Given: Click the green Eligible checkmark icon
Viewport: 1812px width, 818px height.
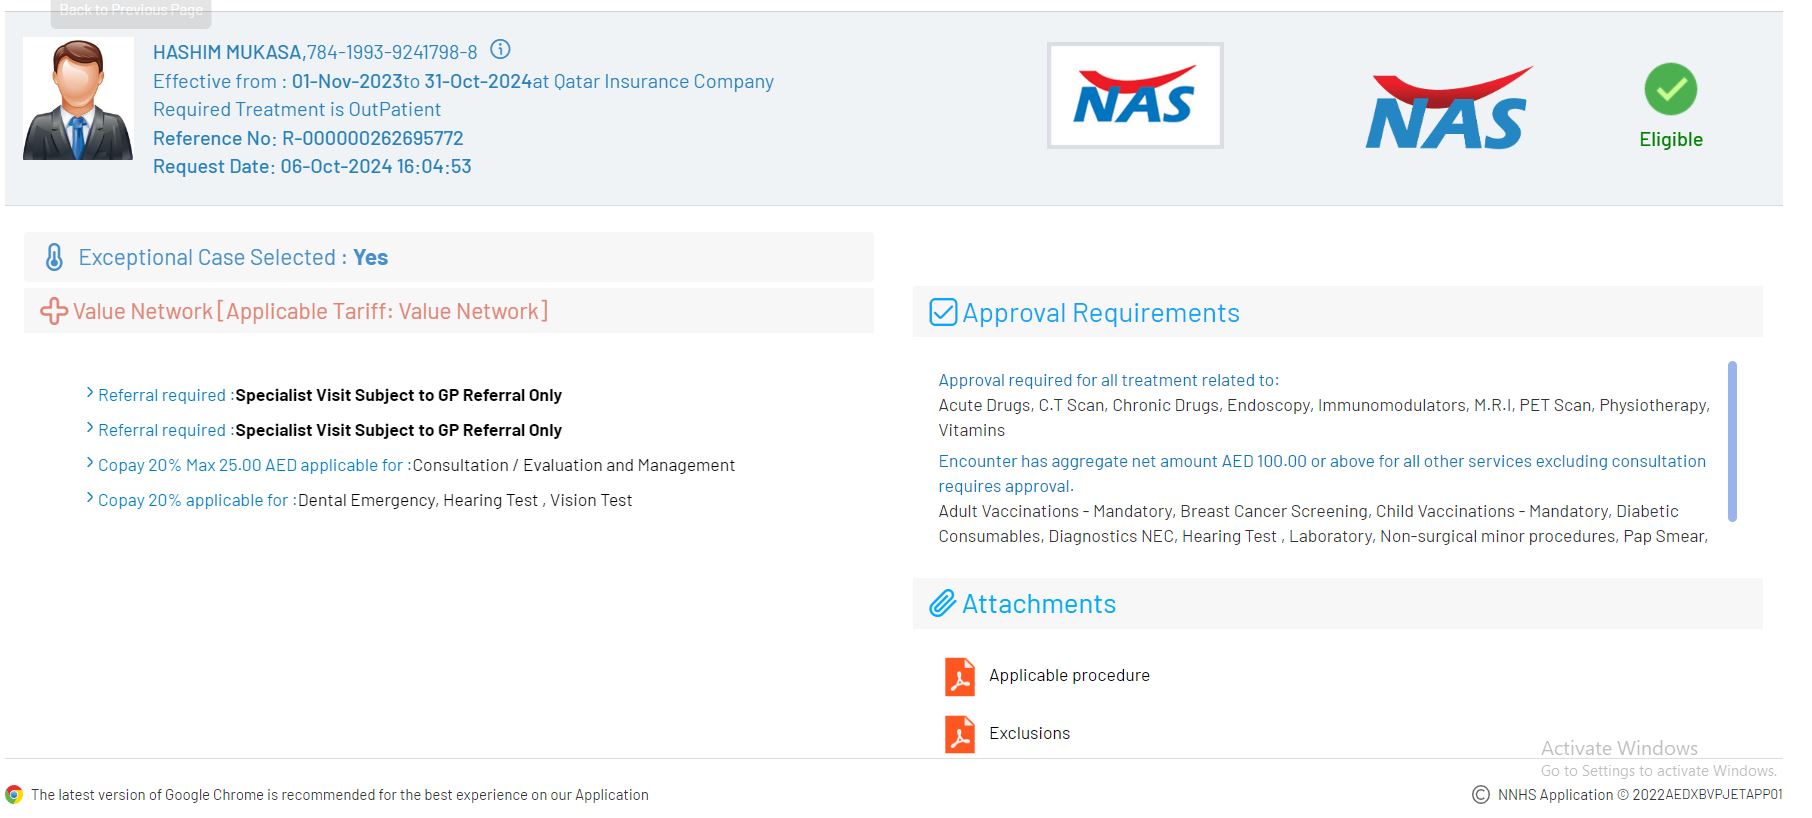Looking at the screenshot, I should (1670, 89).
